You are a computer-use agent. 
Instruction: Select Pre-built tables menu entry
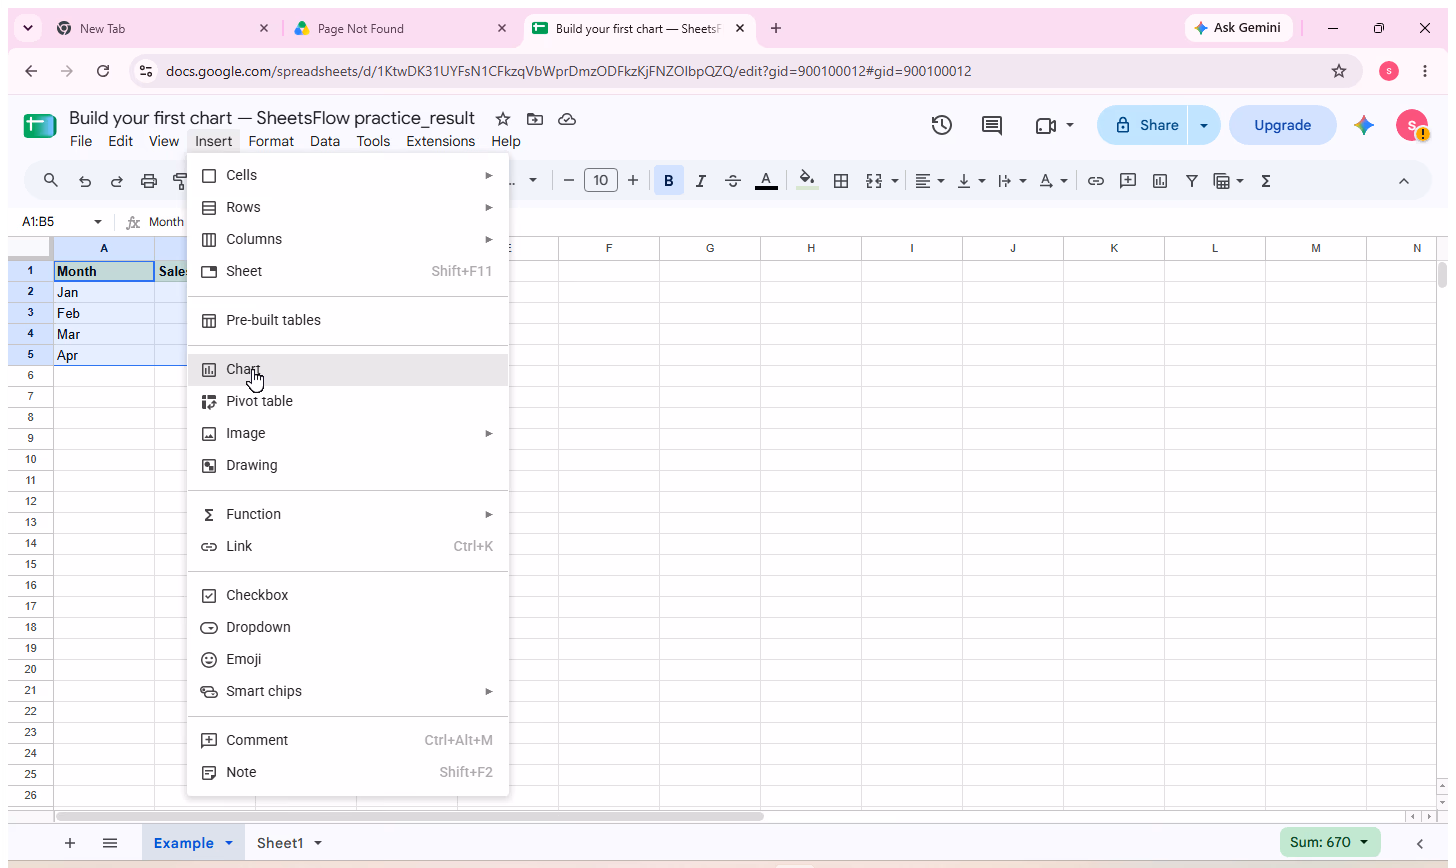click(x=348, y=320)
